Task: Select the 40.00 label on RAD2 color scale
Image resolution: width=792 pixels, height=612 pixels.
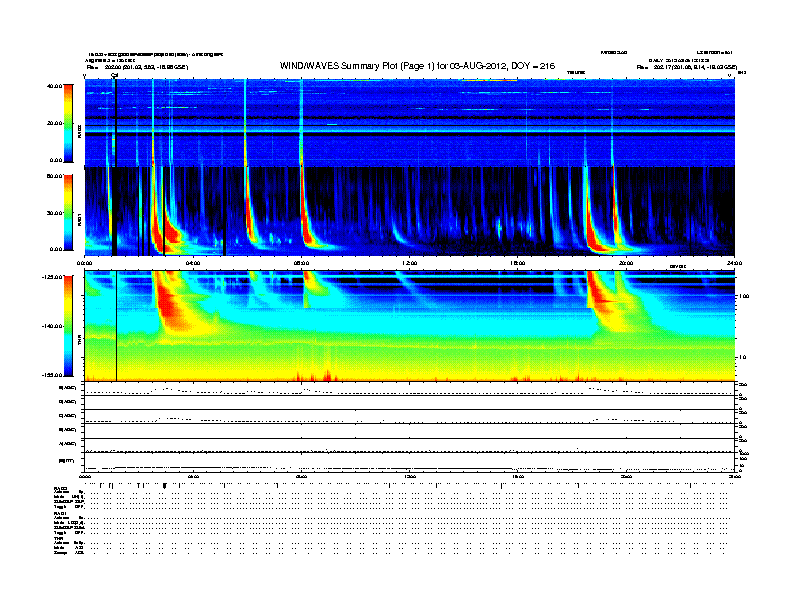Action: click(x=55, y=86)
